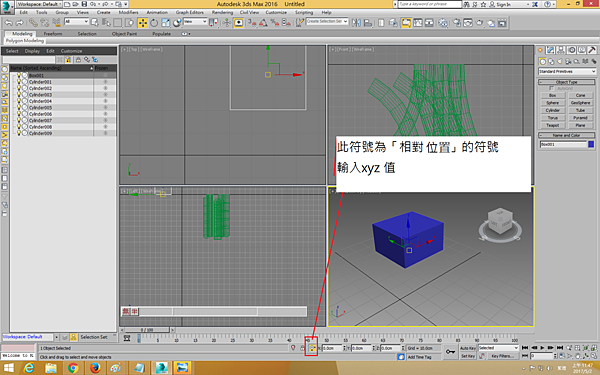Screen dimensions: 600x375
Task: Toggle Percent Snap
Action: [x=275, y=23]
